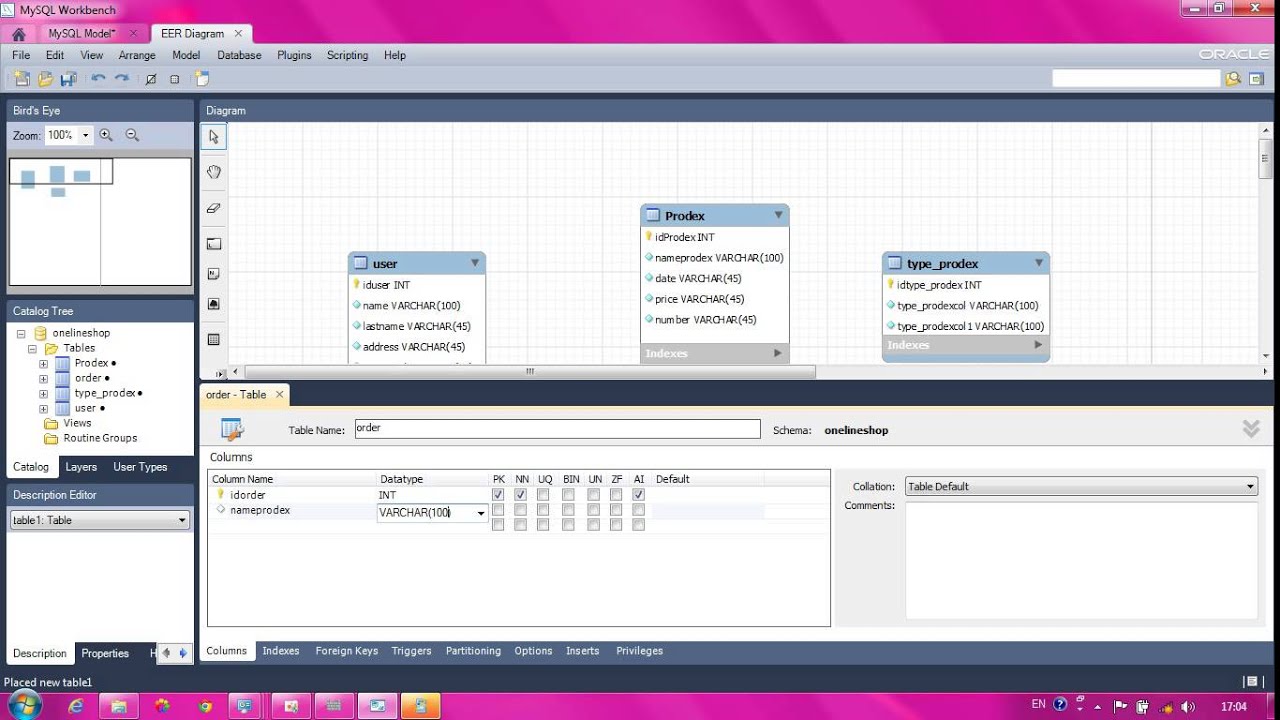Screen dimensions: 1280x720
Task: Click the open model folder icon
Action: point(45,78)
